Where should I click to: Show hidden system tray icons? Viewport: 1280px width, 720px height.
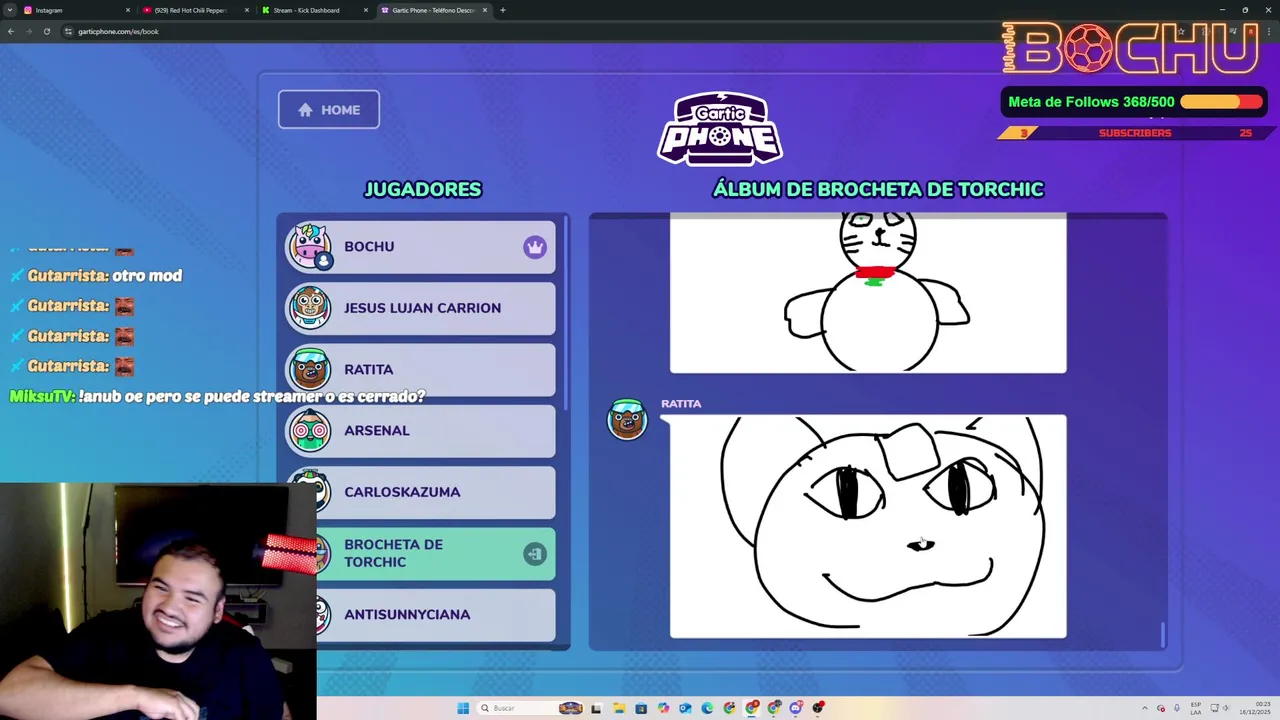tap(1145, 708)
